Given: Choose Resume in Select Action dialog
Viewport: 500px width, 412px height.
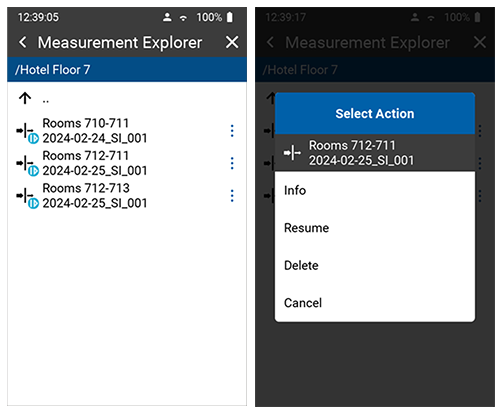Looking at the screenshot, I should [375, 228].
